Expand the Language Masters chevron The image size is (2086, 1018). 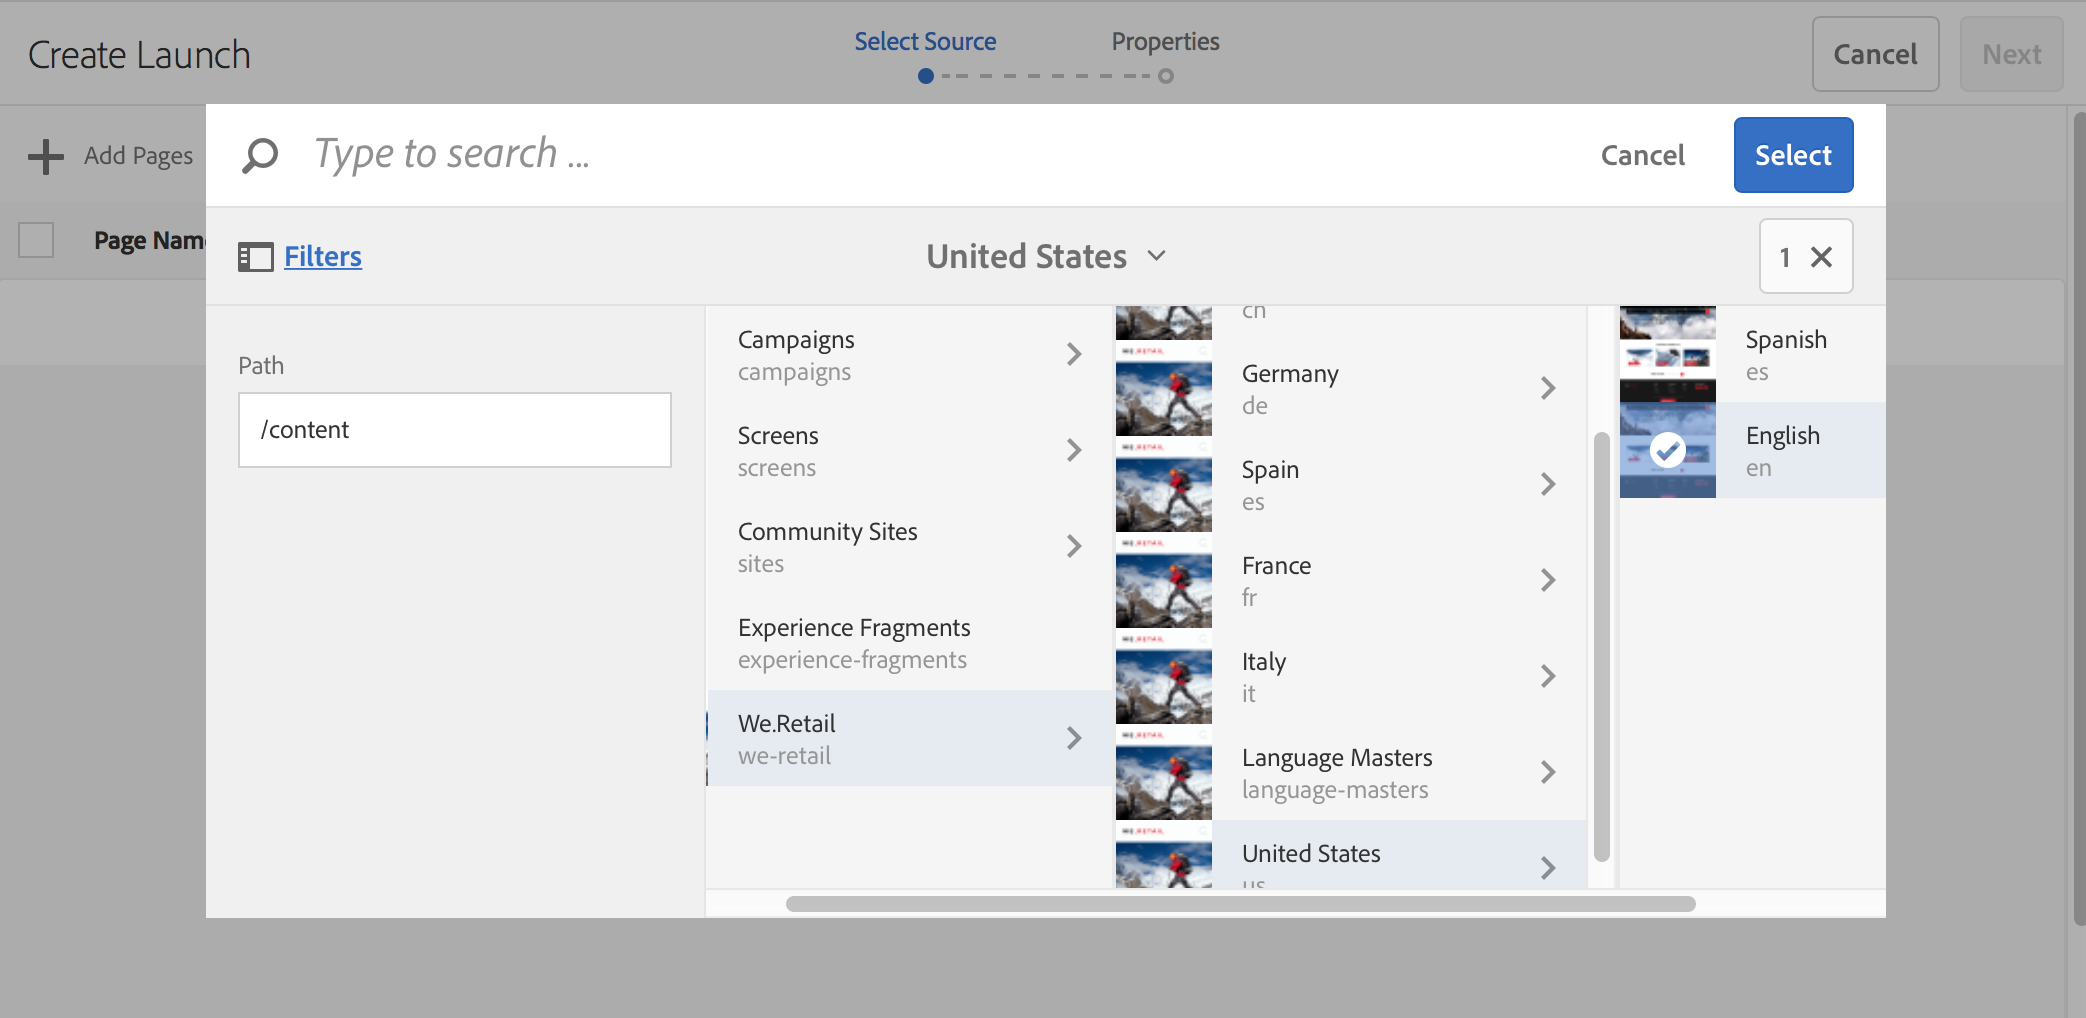1548,772
